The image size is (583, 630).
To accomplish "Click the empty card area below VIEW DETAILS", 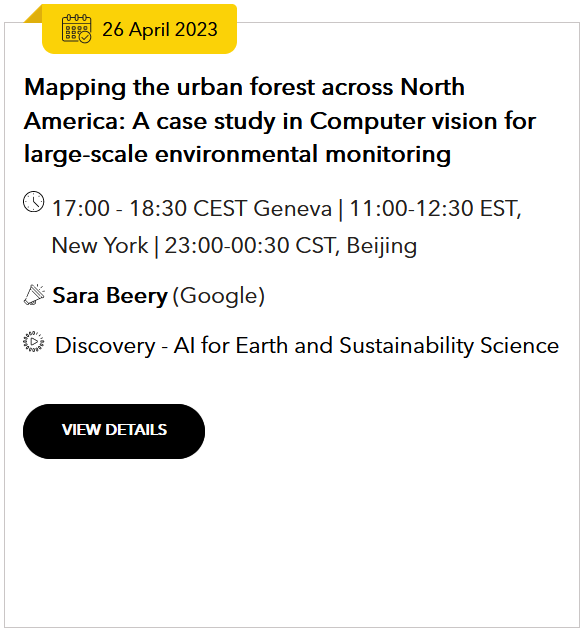I will click(291, 542).
